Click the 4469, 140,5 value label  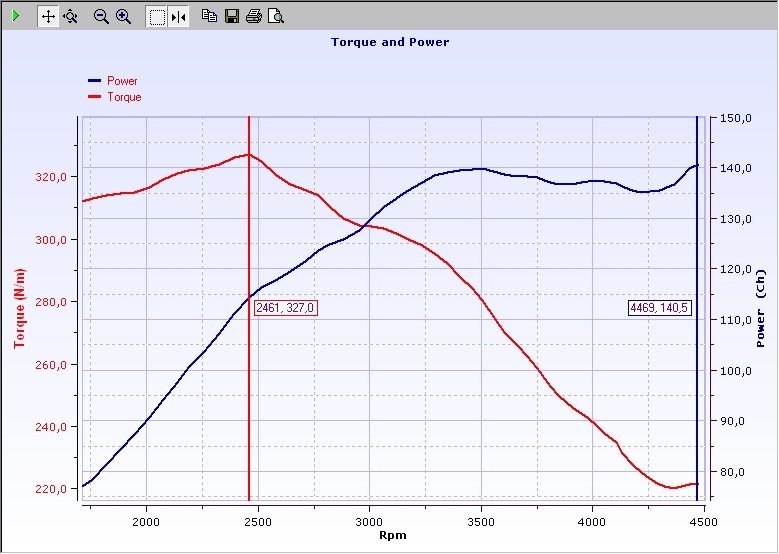pos(660,308)
